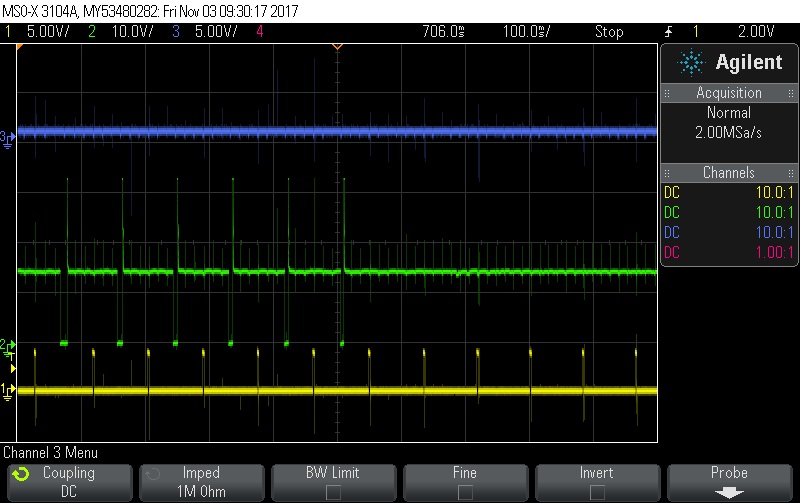Open the Probe submenu arrow
Screen dimensions: 800x503
coord(729,492)
